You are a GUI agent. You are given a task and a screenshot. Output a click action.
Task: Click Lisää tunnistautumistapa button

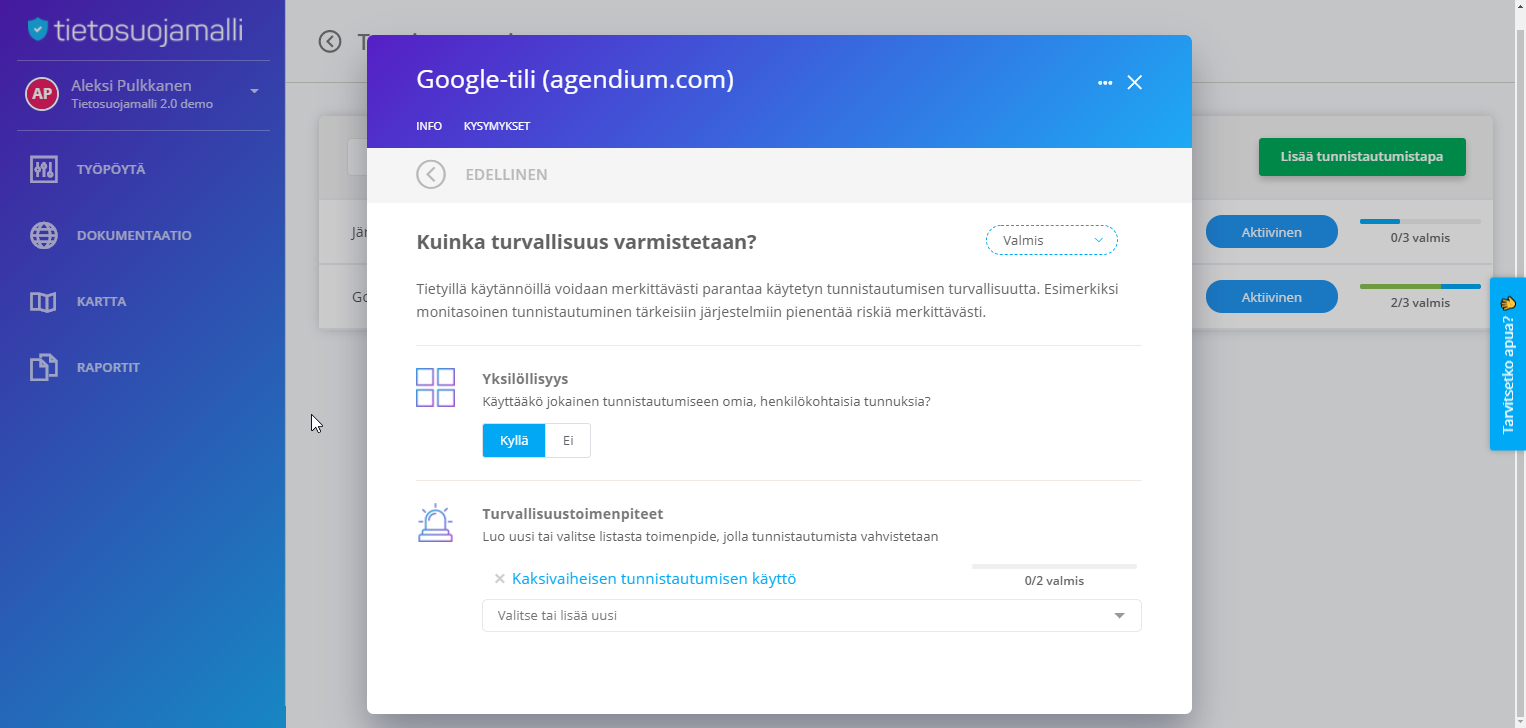coord(1362,157)
